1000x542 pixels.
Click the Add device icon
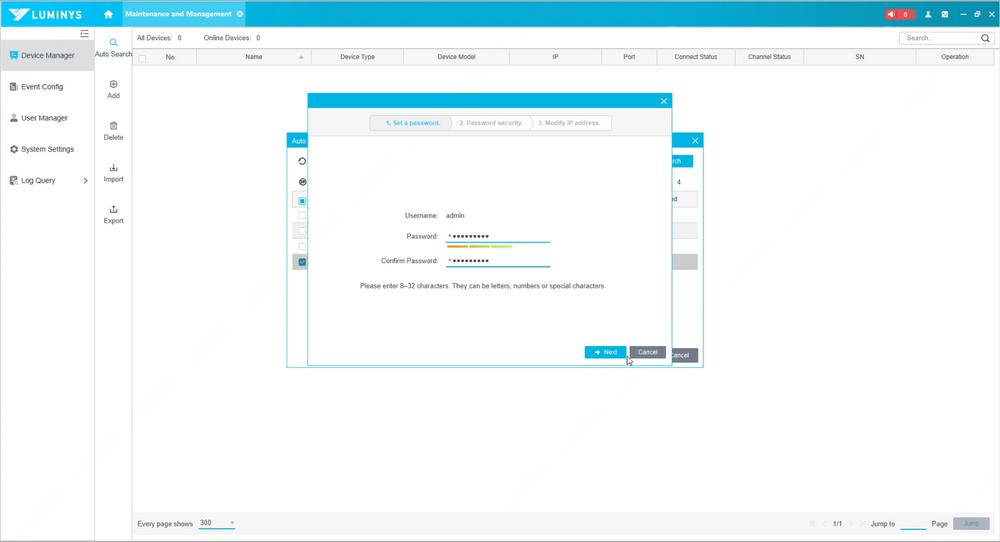pyautogui.click(x=113, y=85)
